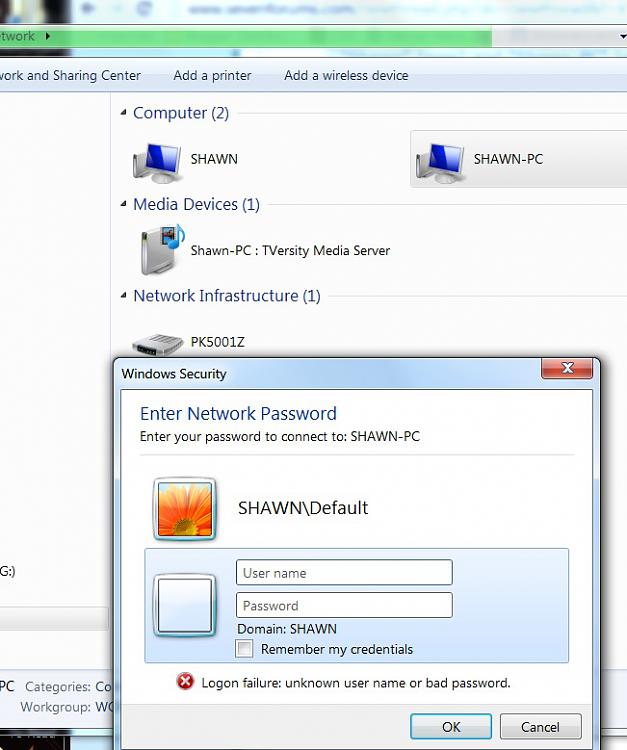
Task: Select the SHAWN computer icon
Action: 157,163
